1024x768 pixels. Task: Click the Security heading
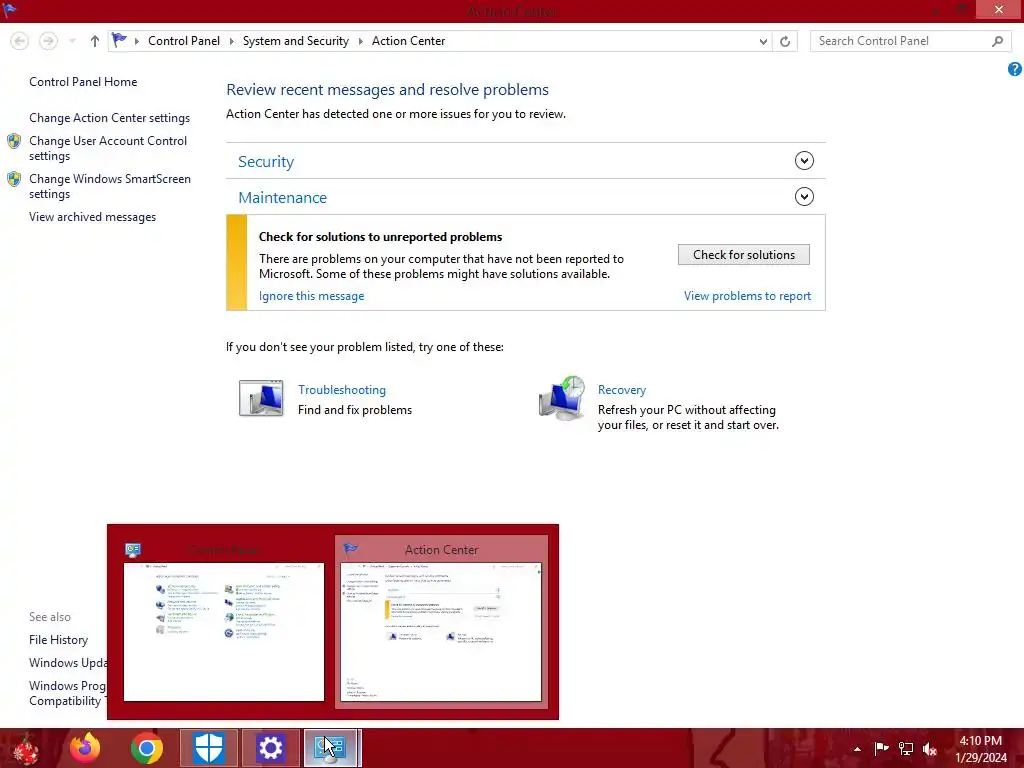tap(266, 161)
